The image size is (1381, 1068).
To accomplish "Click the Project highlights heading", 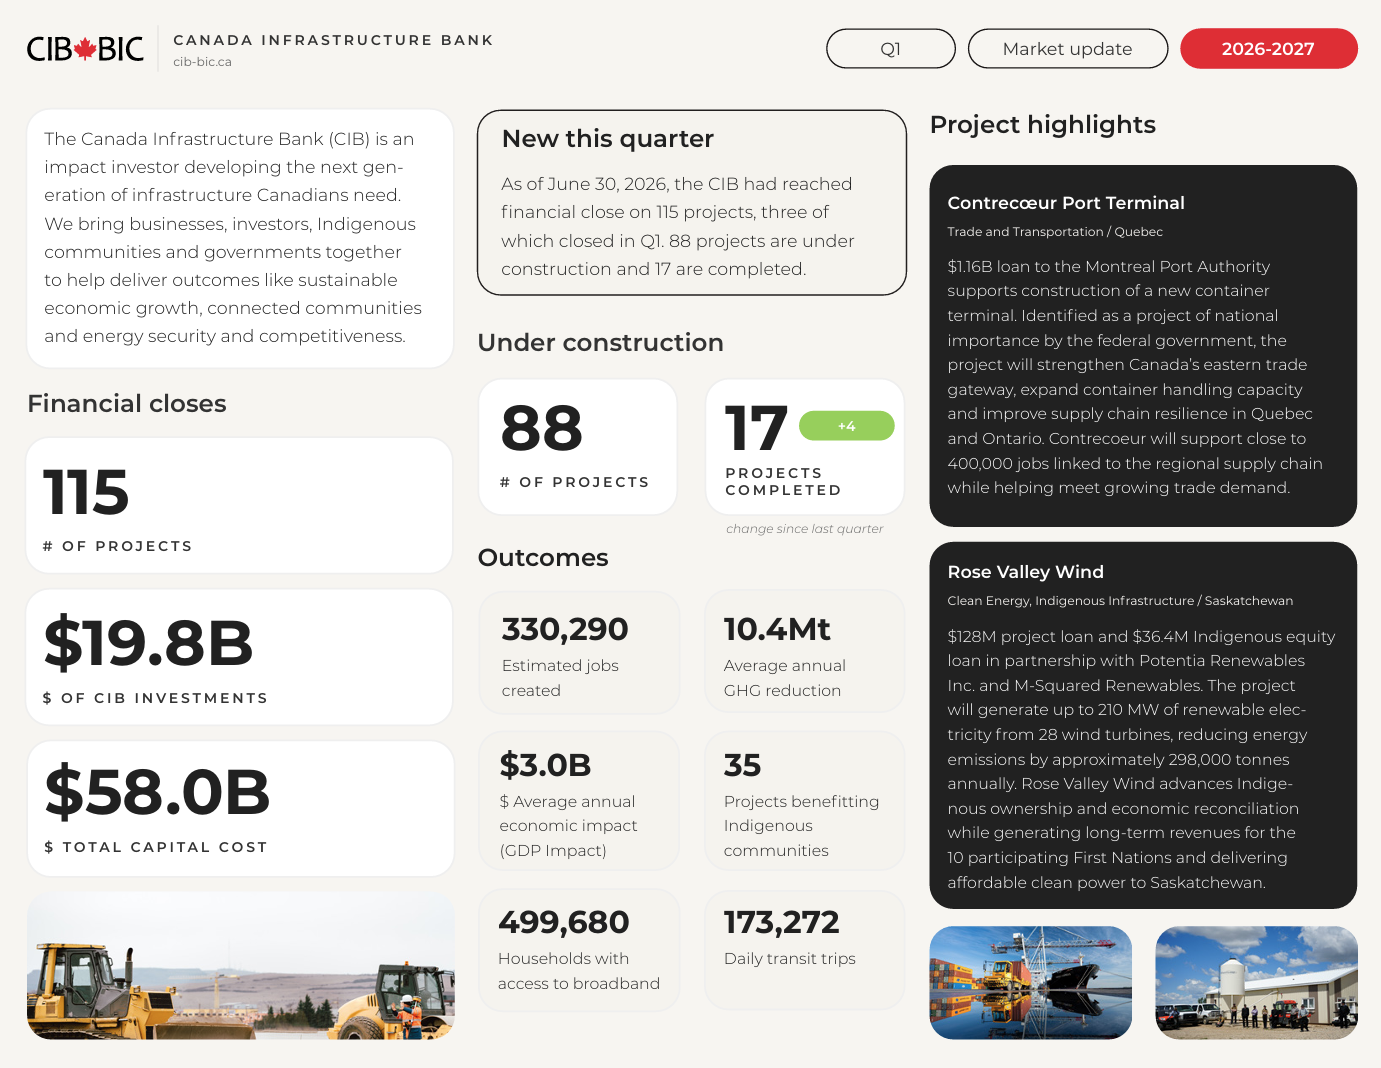I will [x=1043, y=124].
